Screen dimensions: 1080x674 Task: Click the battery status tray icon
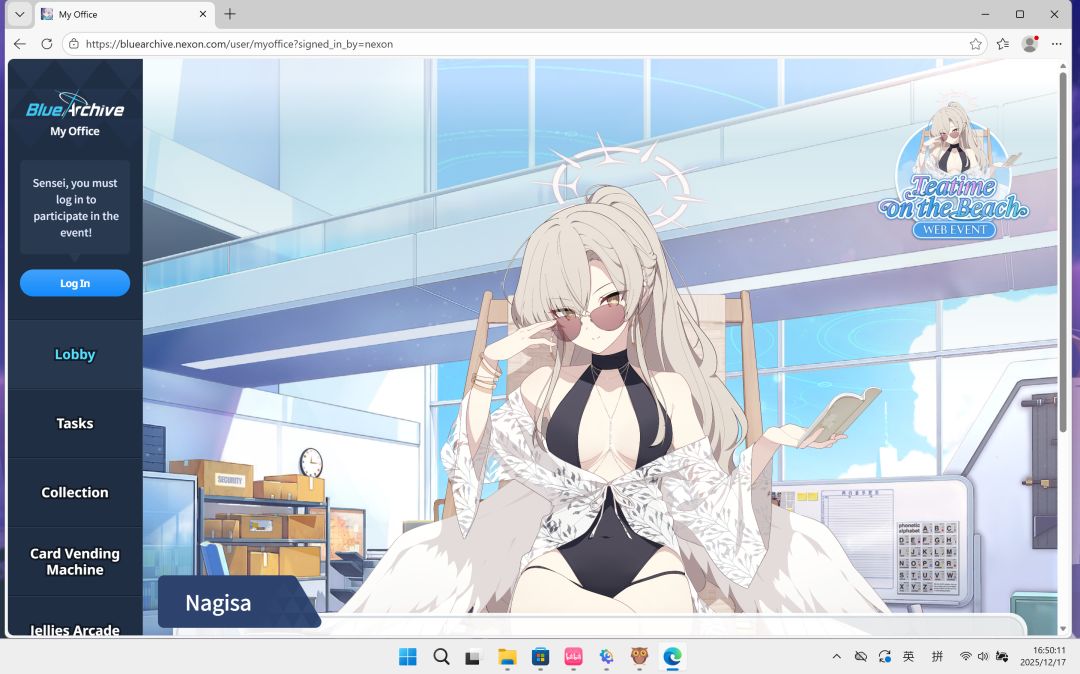[x=1002, y=657]
